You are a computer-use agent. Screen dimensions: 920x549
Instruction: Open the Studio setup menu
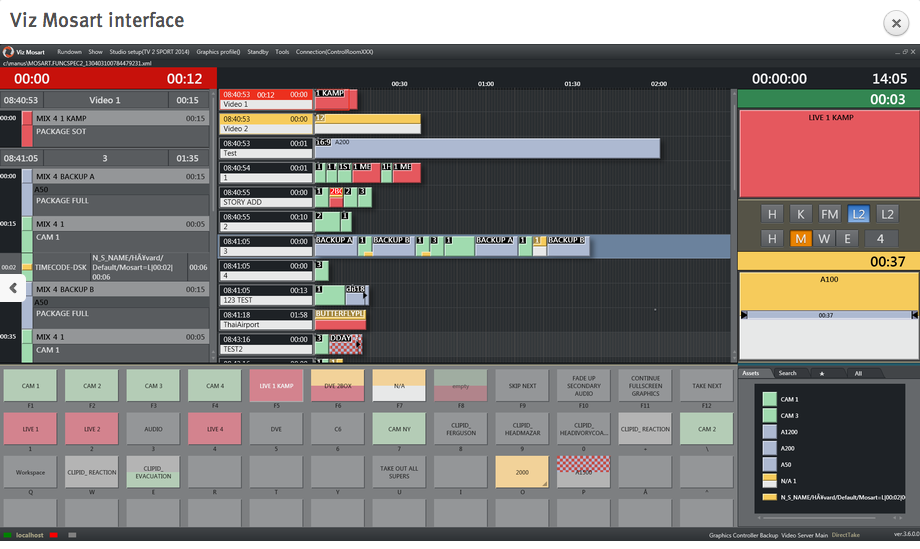[148, 51]
